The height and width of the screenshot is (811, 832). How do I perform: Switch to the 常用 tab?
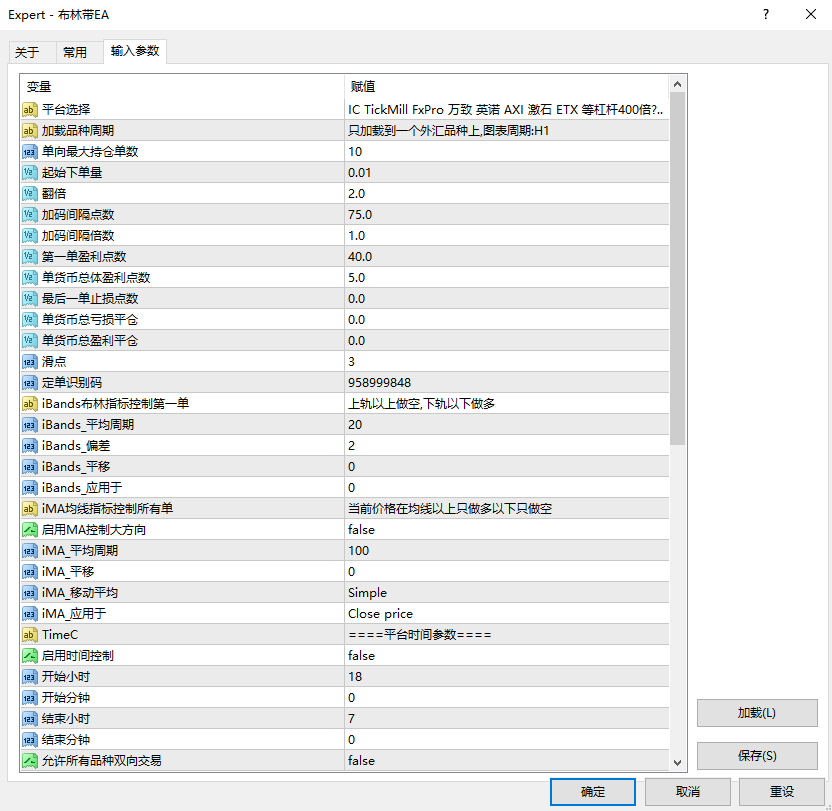[x=75, y=53]
